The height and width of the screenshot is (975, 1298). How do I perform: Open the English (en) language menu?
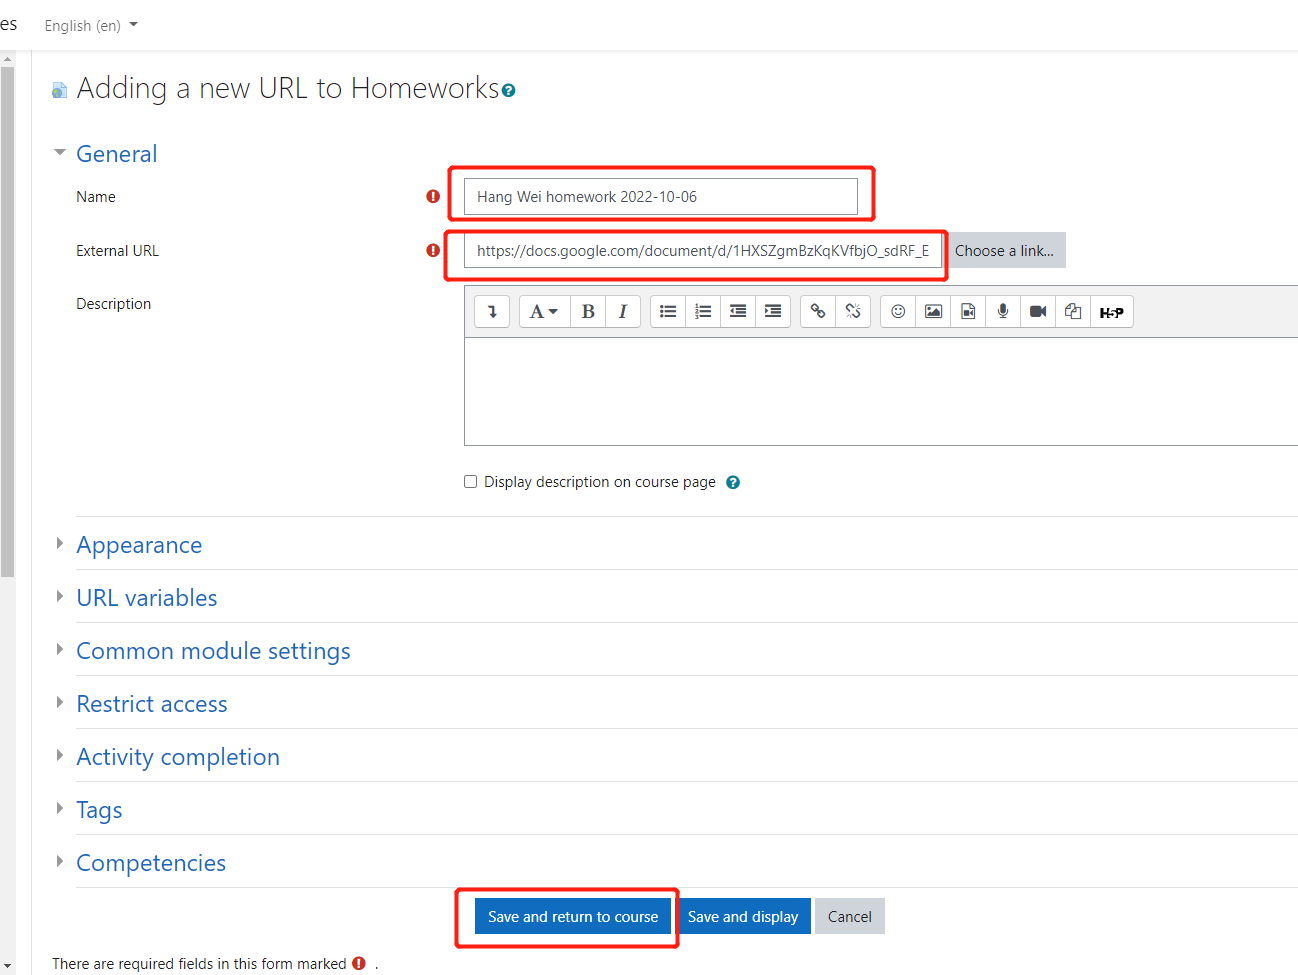pyautogui.click(x=90, y=25)
